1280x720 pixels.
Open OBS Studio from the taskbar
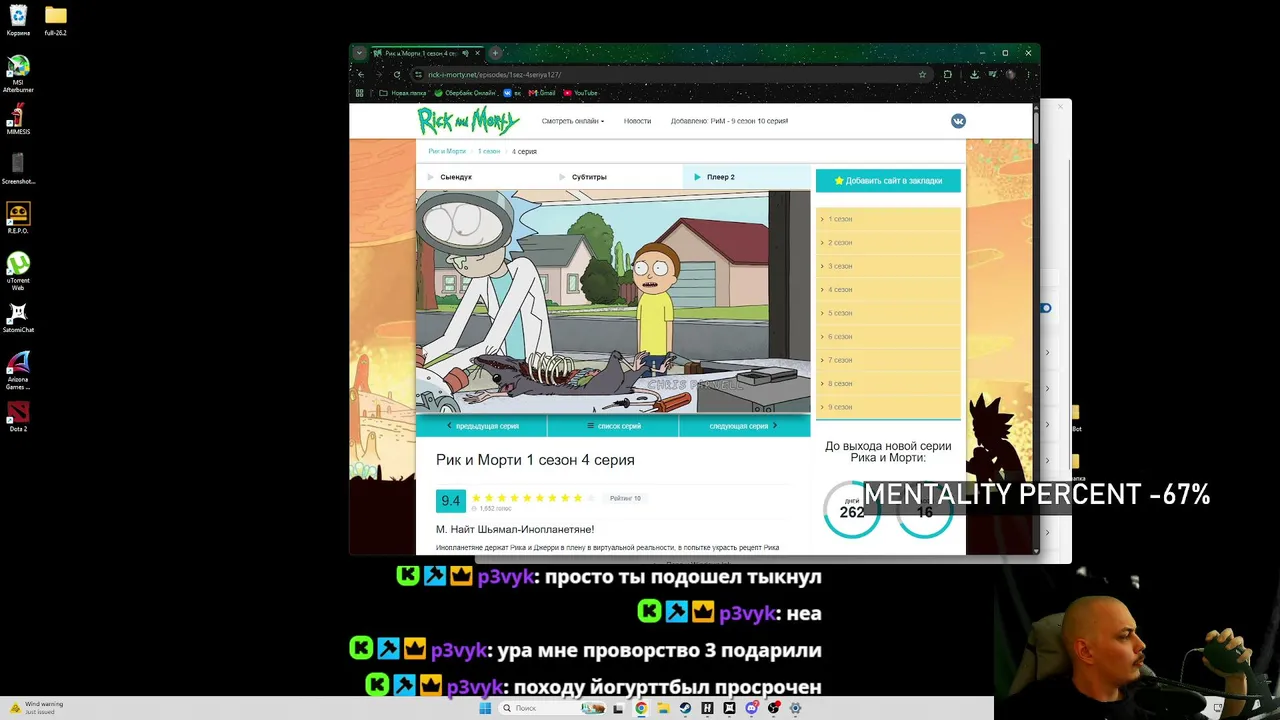pos(773,708)
